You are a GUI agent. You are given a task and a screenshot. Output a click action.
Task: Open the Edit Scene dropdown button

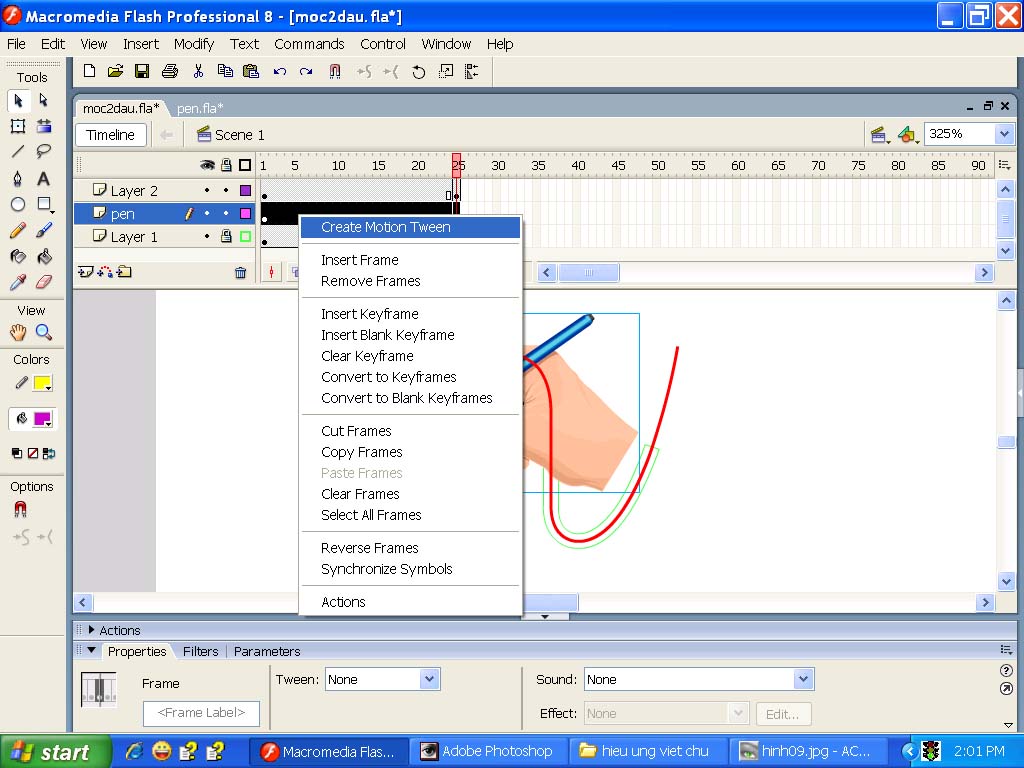point(879,135)
